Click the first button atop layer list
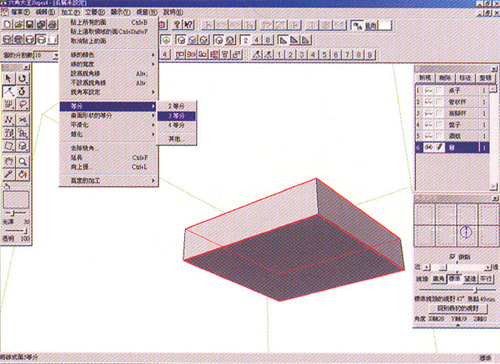This screenshot has height=364, width=500. point(425,78)
